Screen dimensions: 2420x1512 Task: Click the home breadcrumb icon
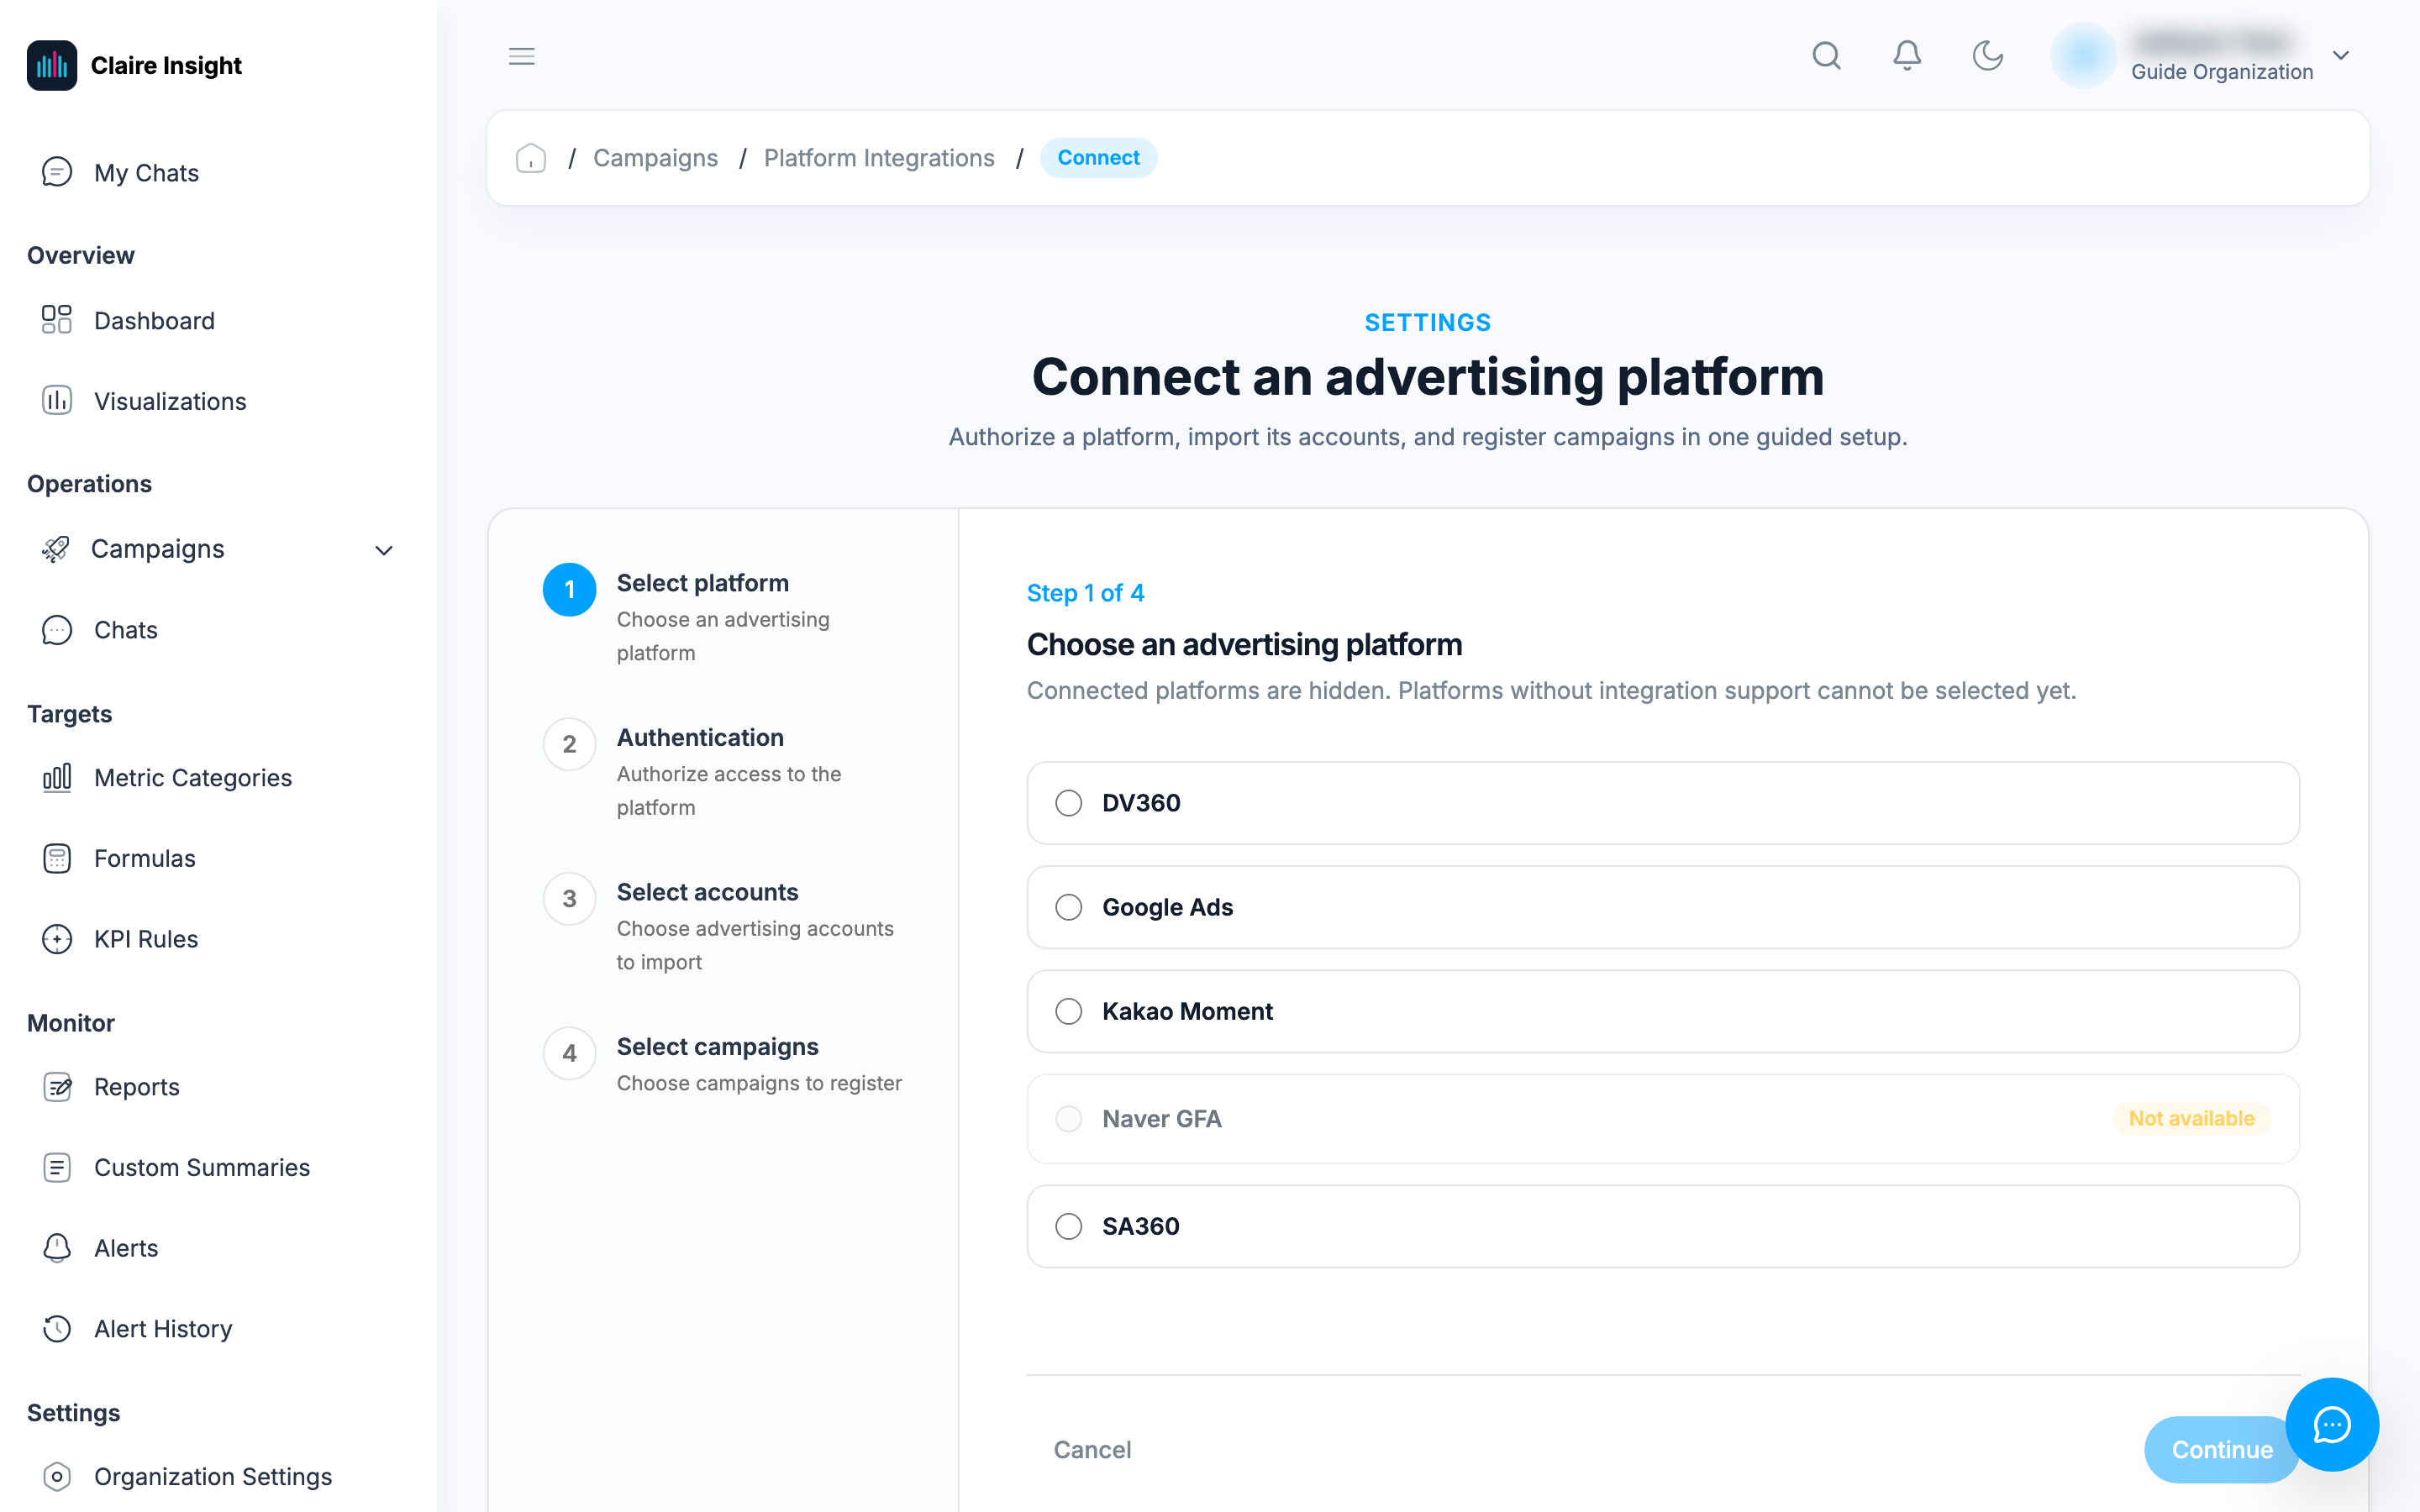pos(531,158)
